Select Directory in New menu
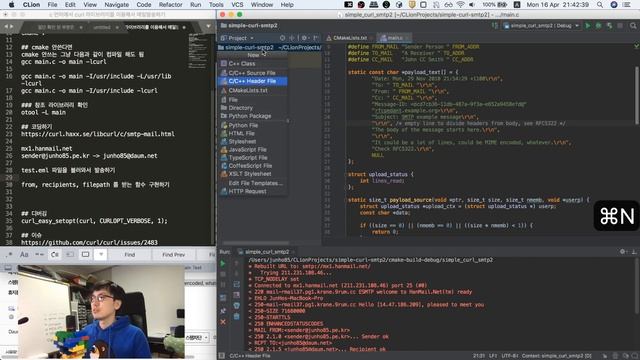 (253, 108)
